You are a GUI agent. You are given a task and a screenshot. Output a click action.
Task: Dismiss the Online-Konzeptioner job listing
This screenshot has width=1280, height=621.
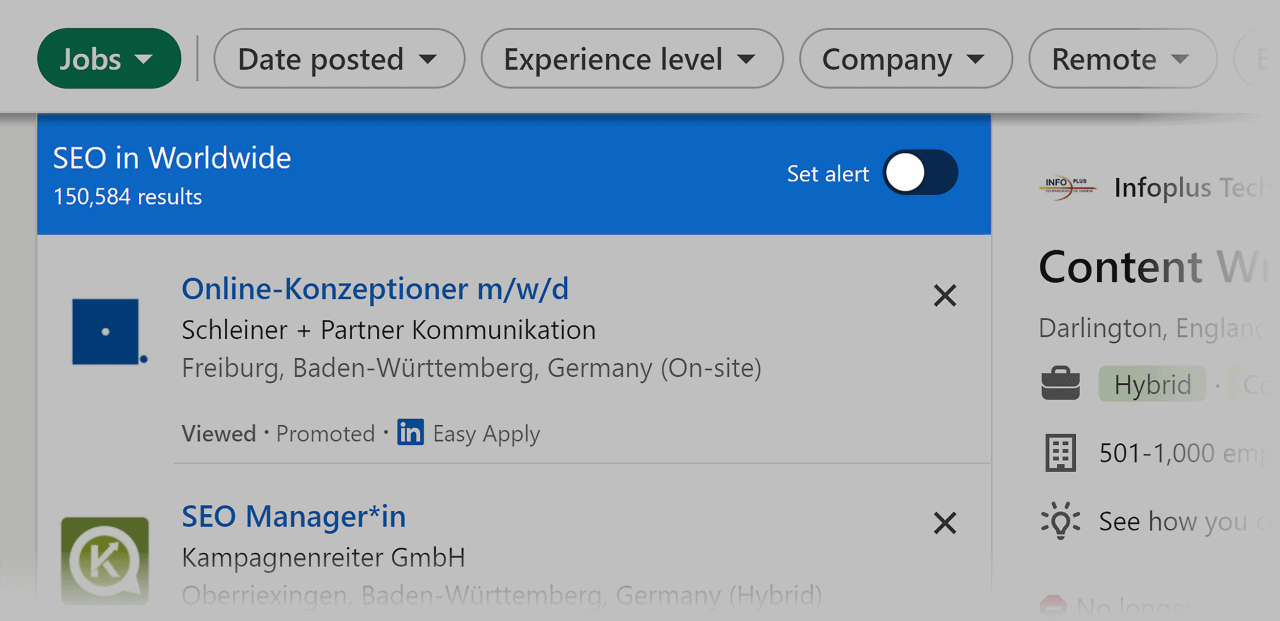tap(944, 295)
